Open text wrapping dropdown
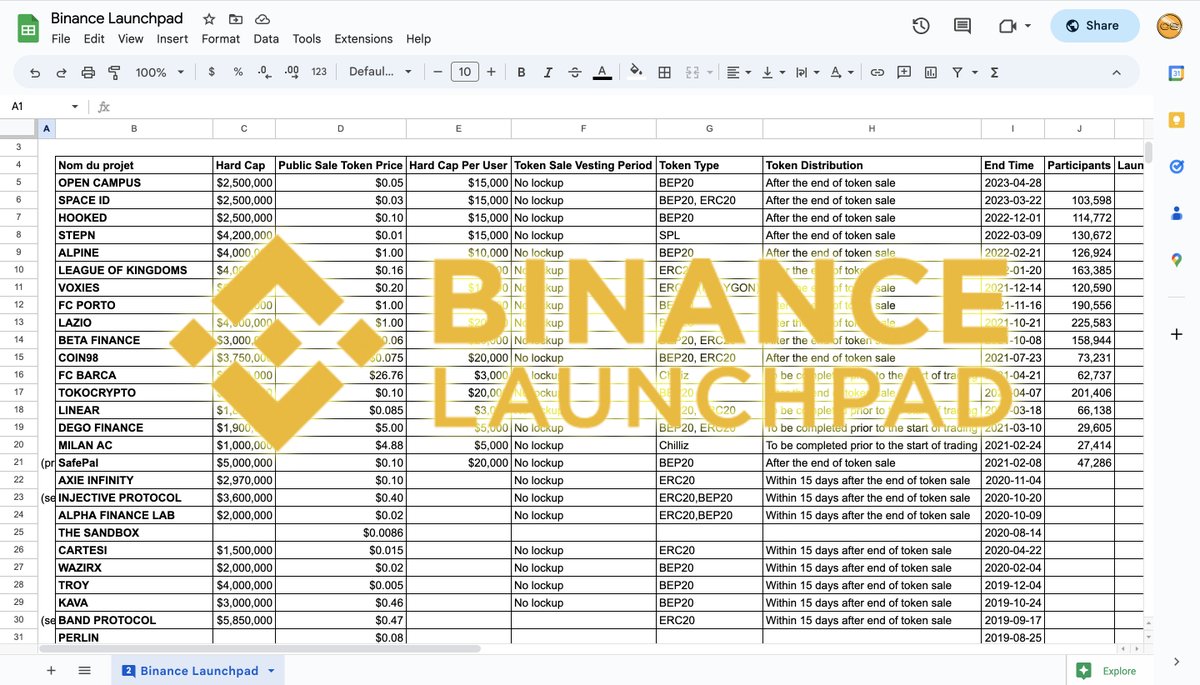This screenshot has height=685, width=1200. tap(807, 72)
